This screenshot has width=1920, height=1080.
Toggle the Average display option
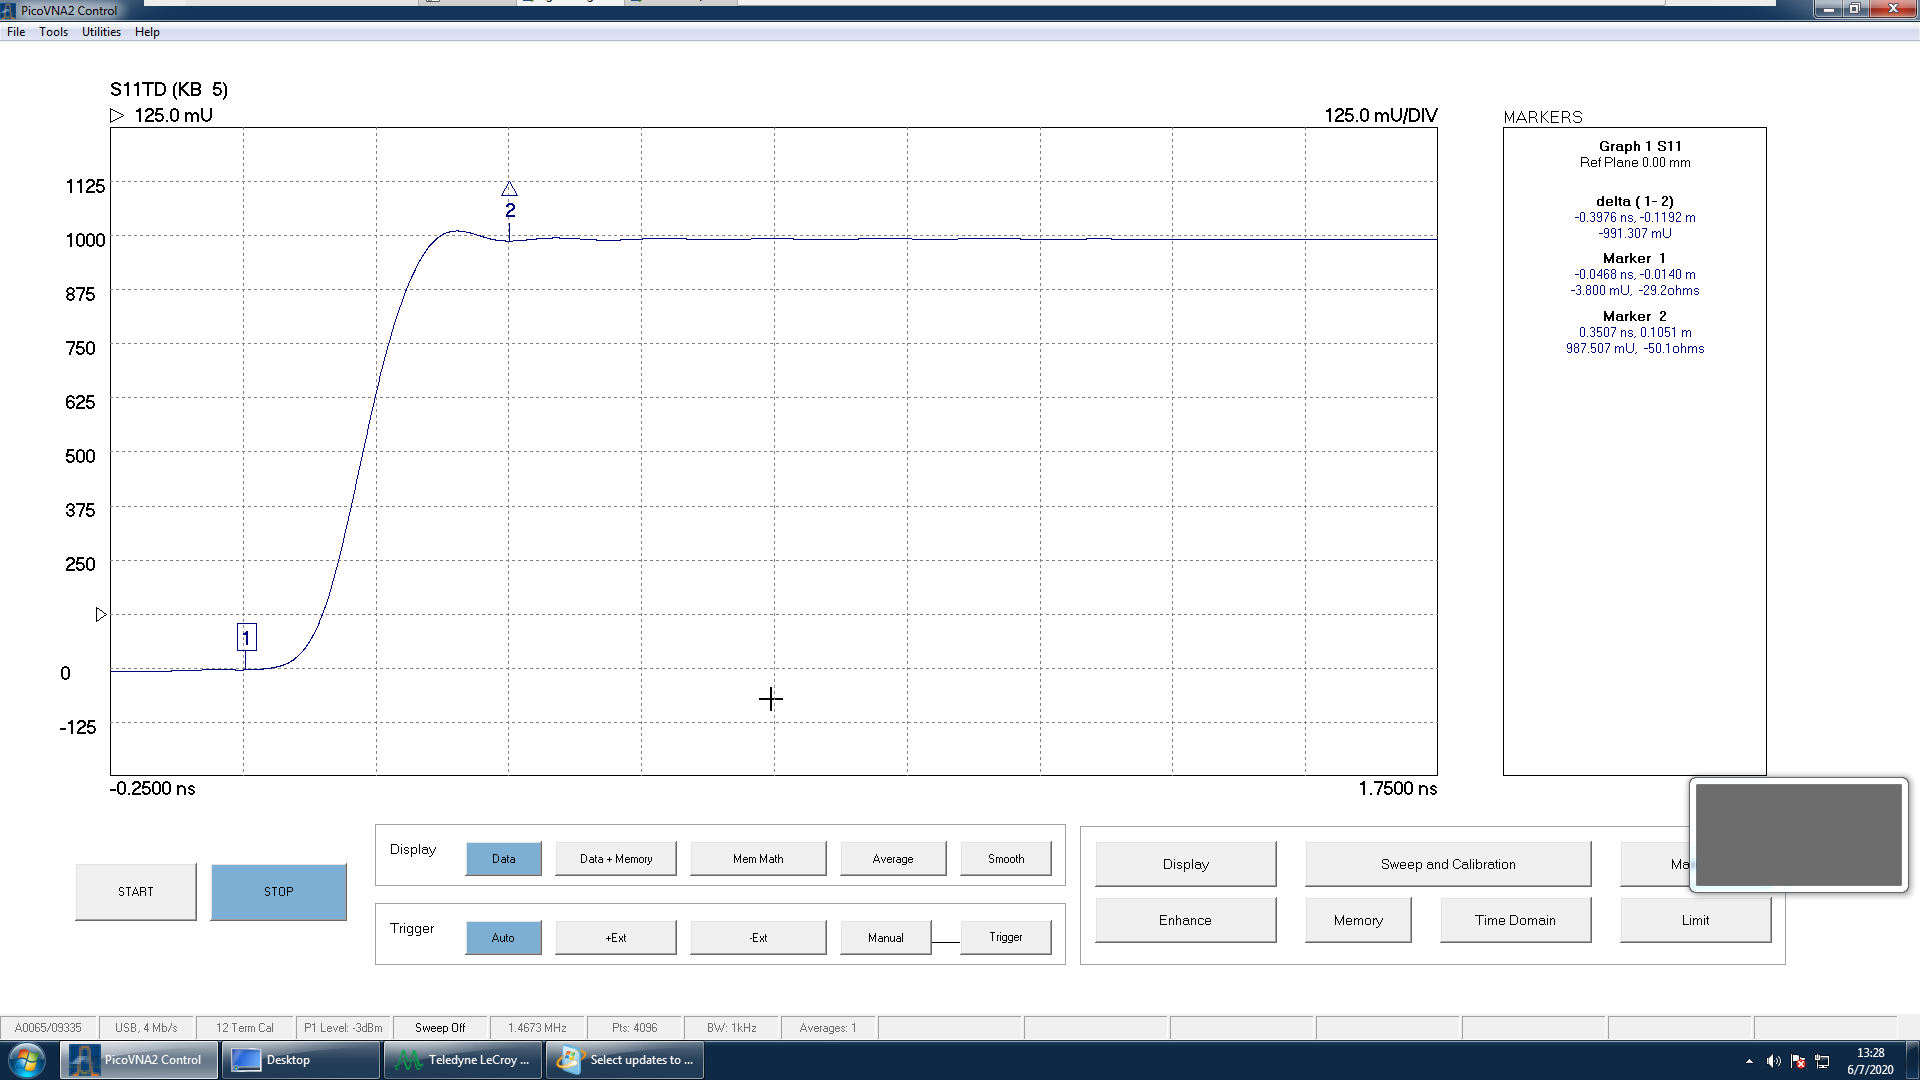[893, 858]
